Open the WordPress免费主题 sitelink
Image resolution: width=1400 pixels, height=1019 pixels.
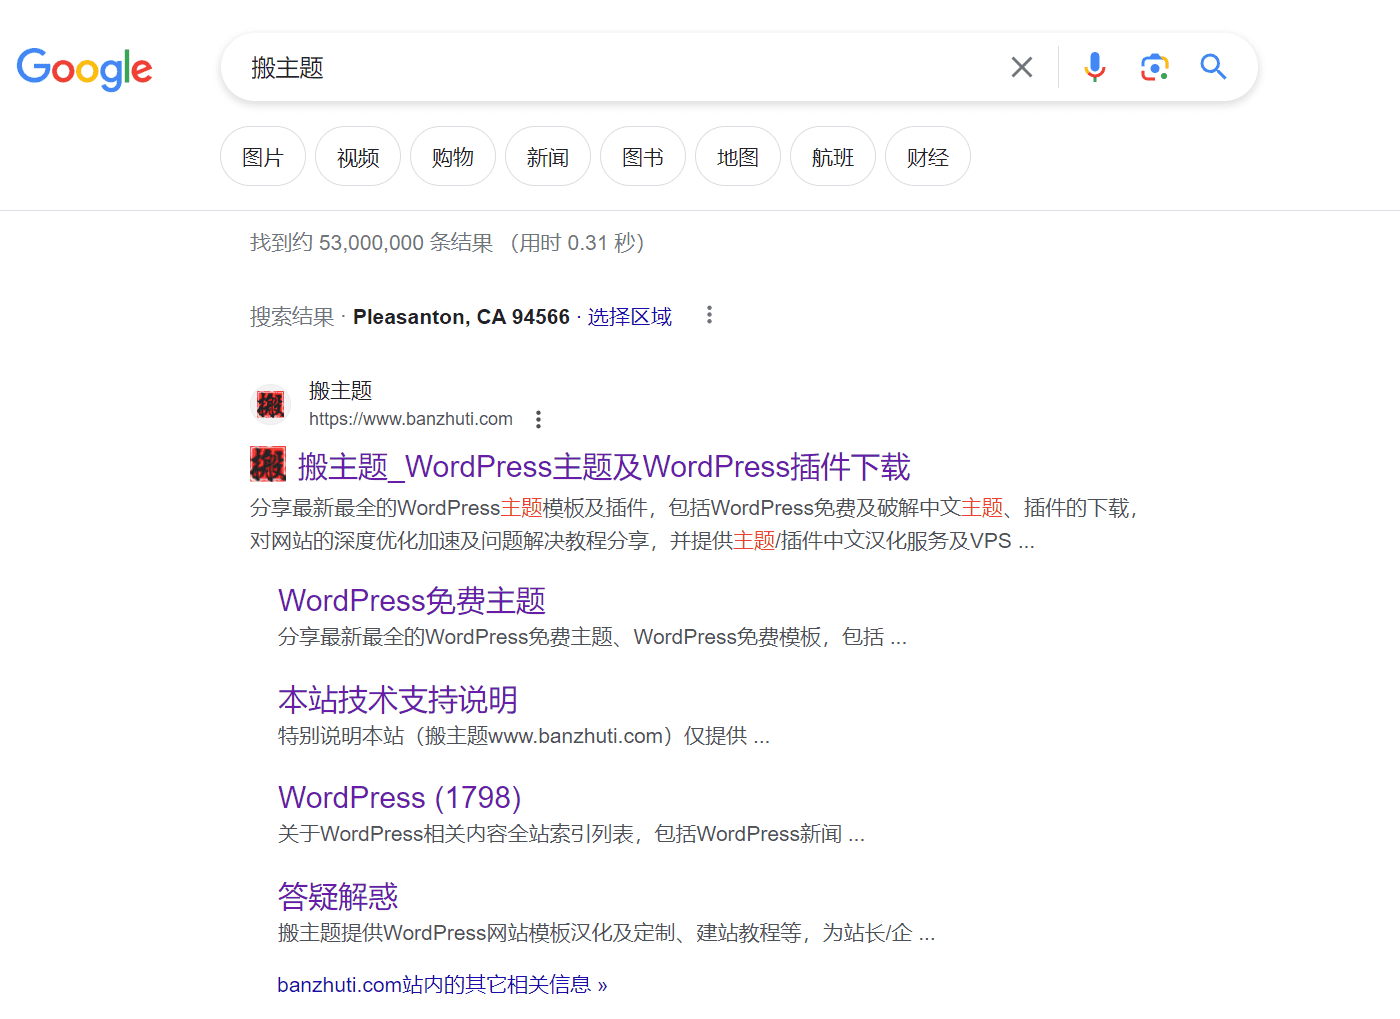point(412,600)
